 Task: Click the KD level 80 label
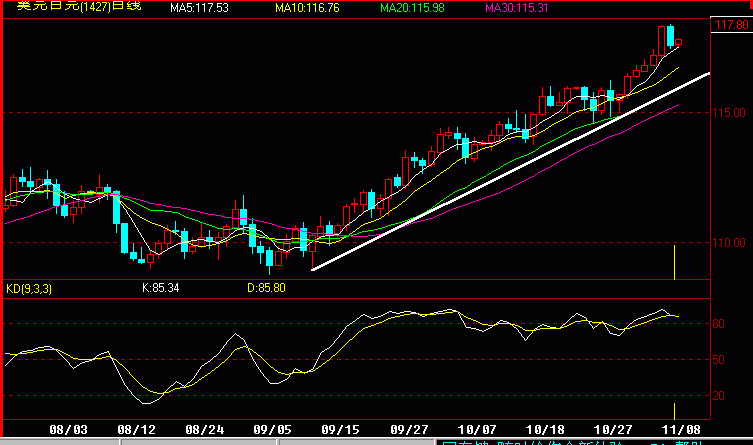click(x=718, y=324)
